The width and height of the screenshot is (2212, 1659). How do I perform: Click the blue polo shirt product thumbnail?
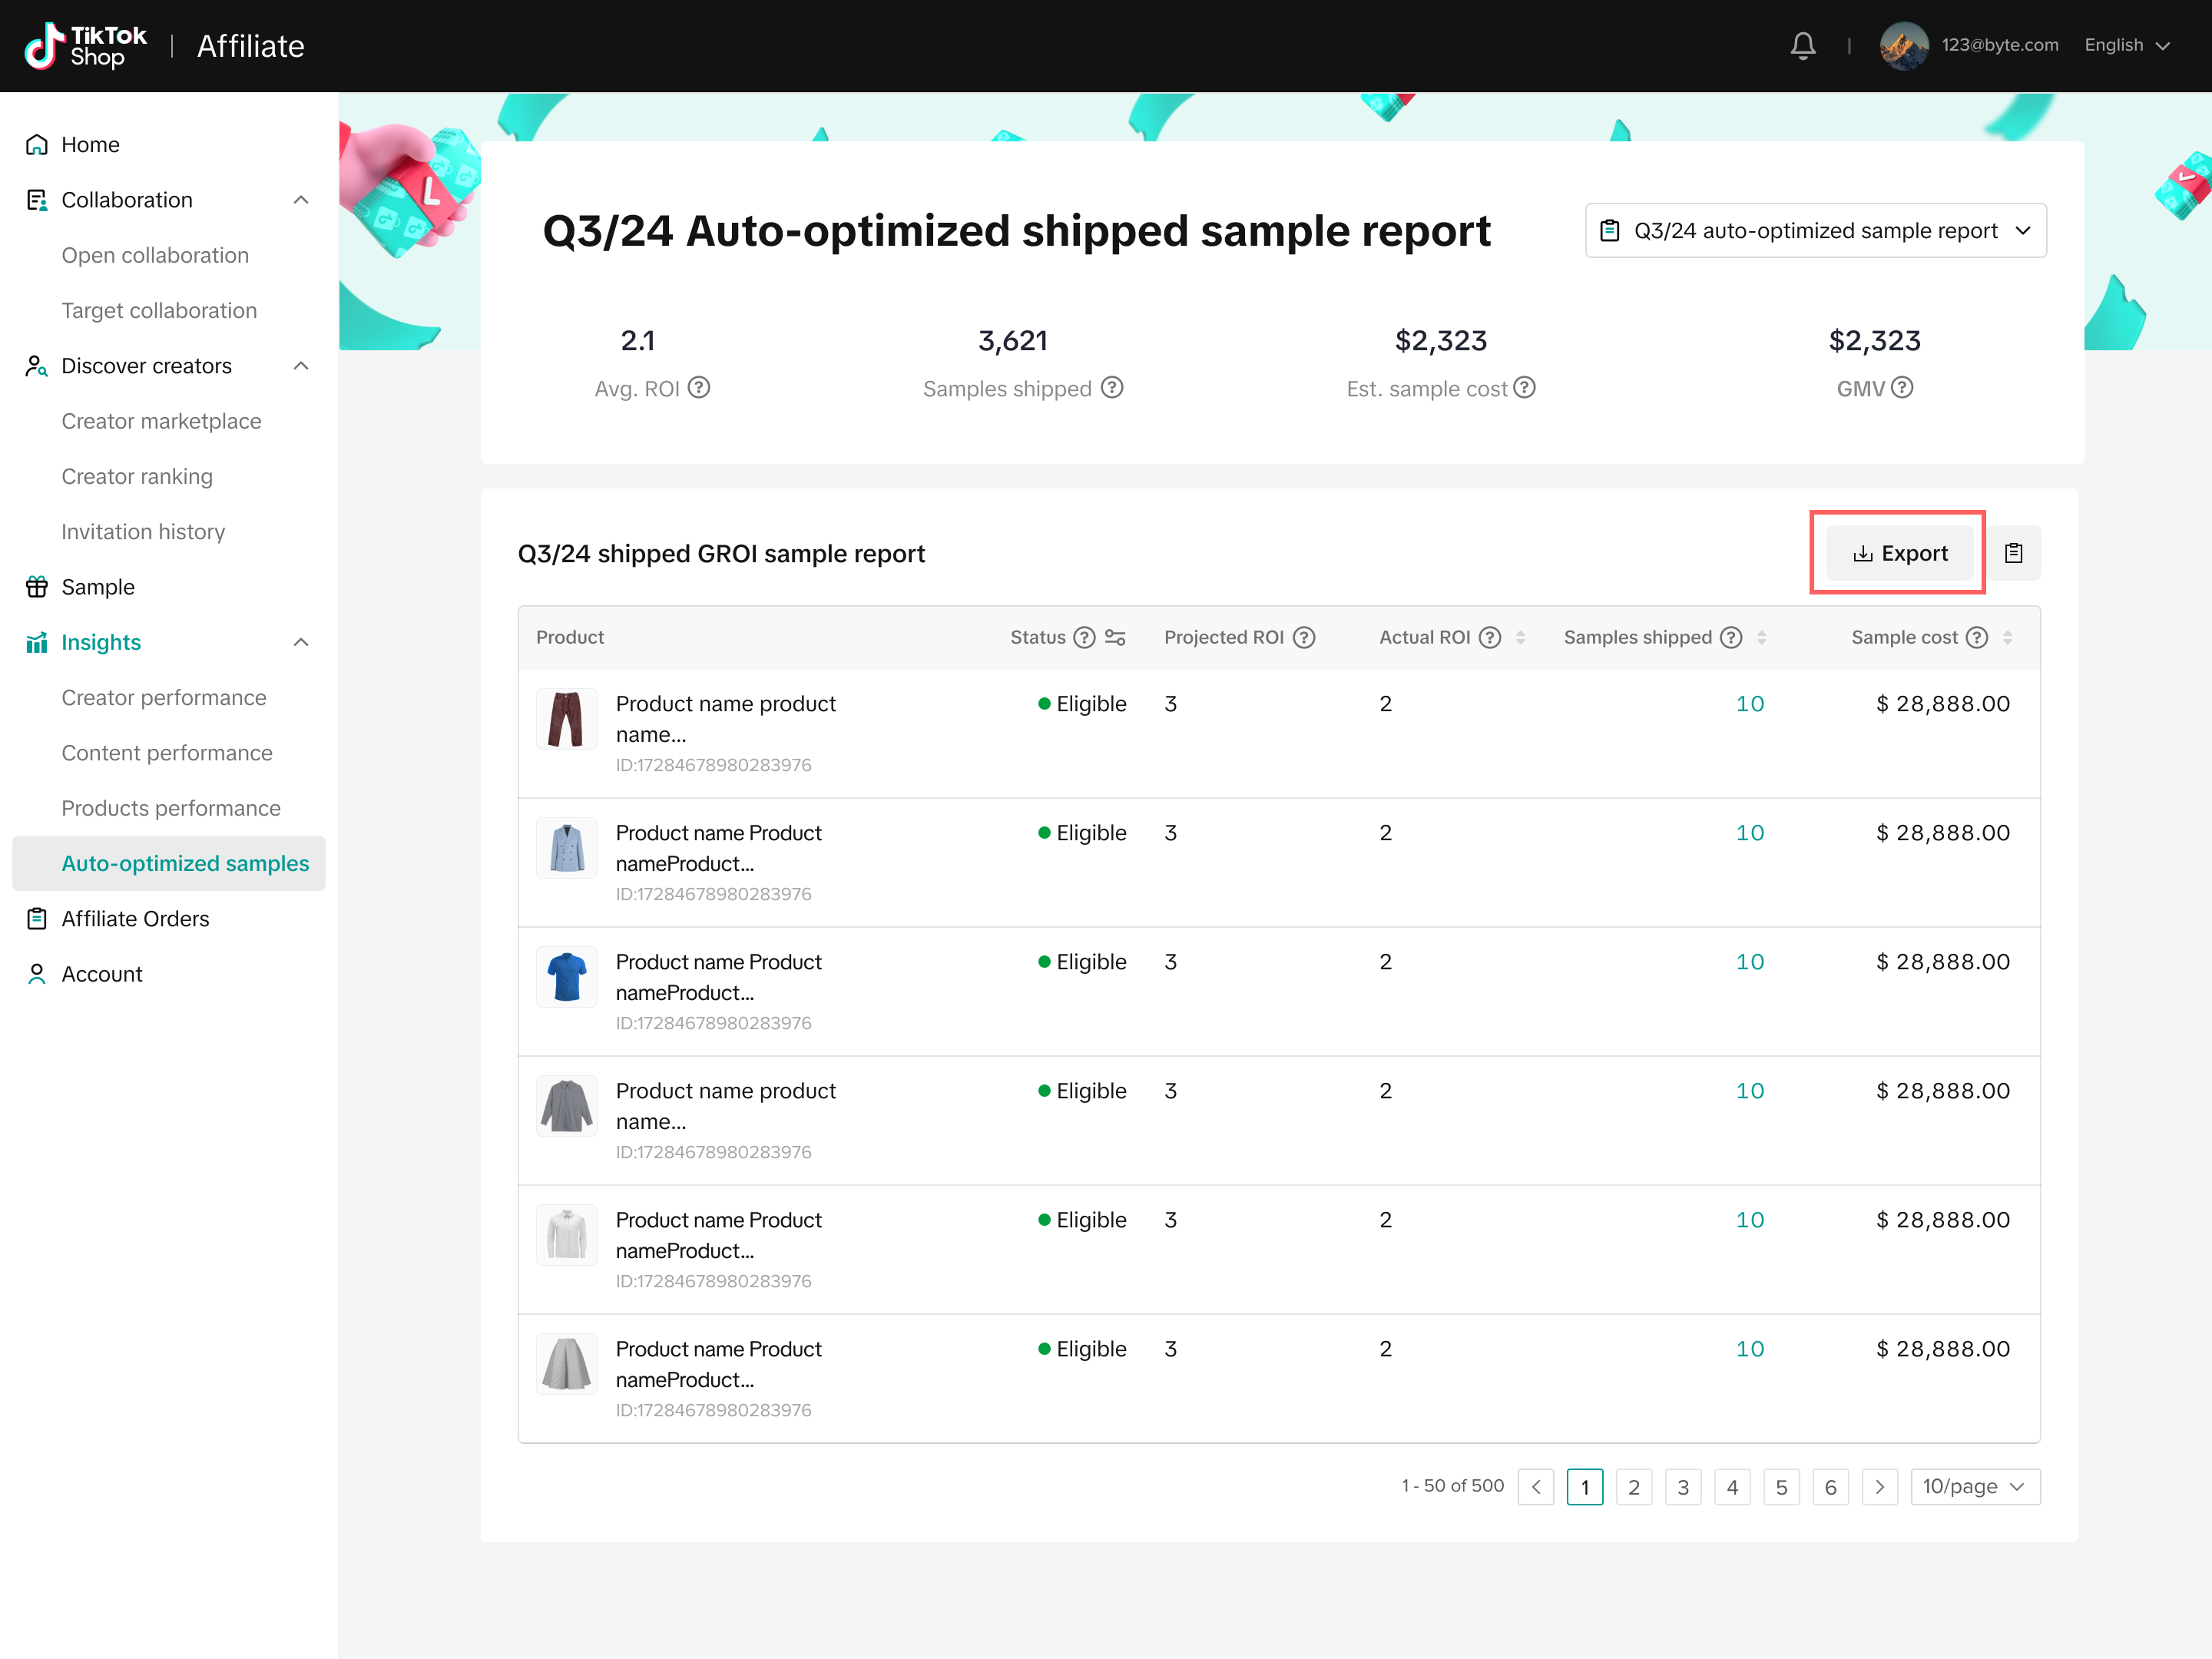pos(566,977)
